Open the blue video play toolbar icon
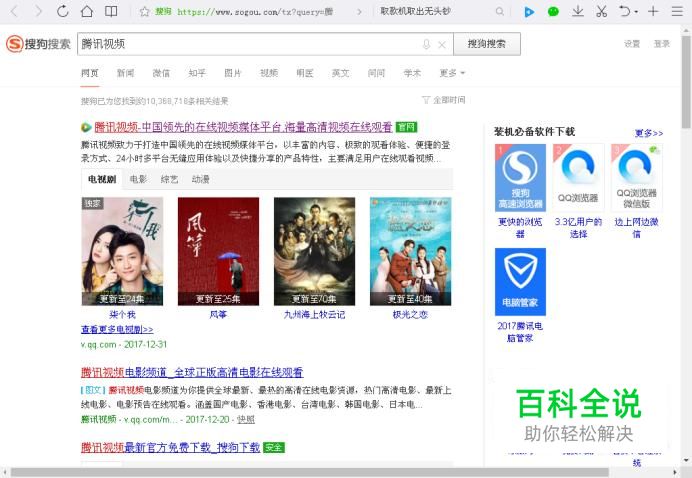This screenshot has height=478, width=692. pos(529,11)
